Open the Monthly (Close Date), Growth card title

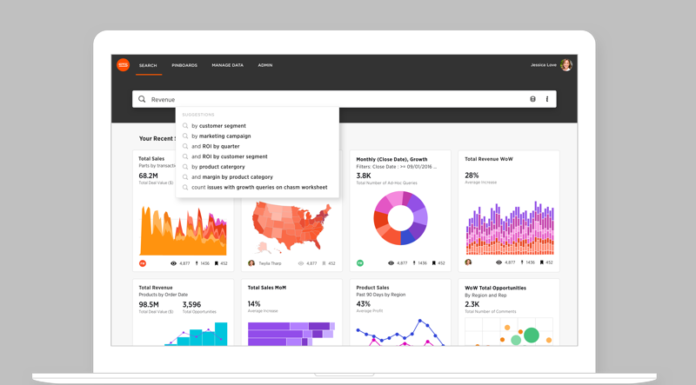[x=392, y=159]
